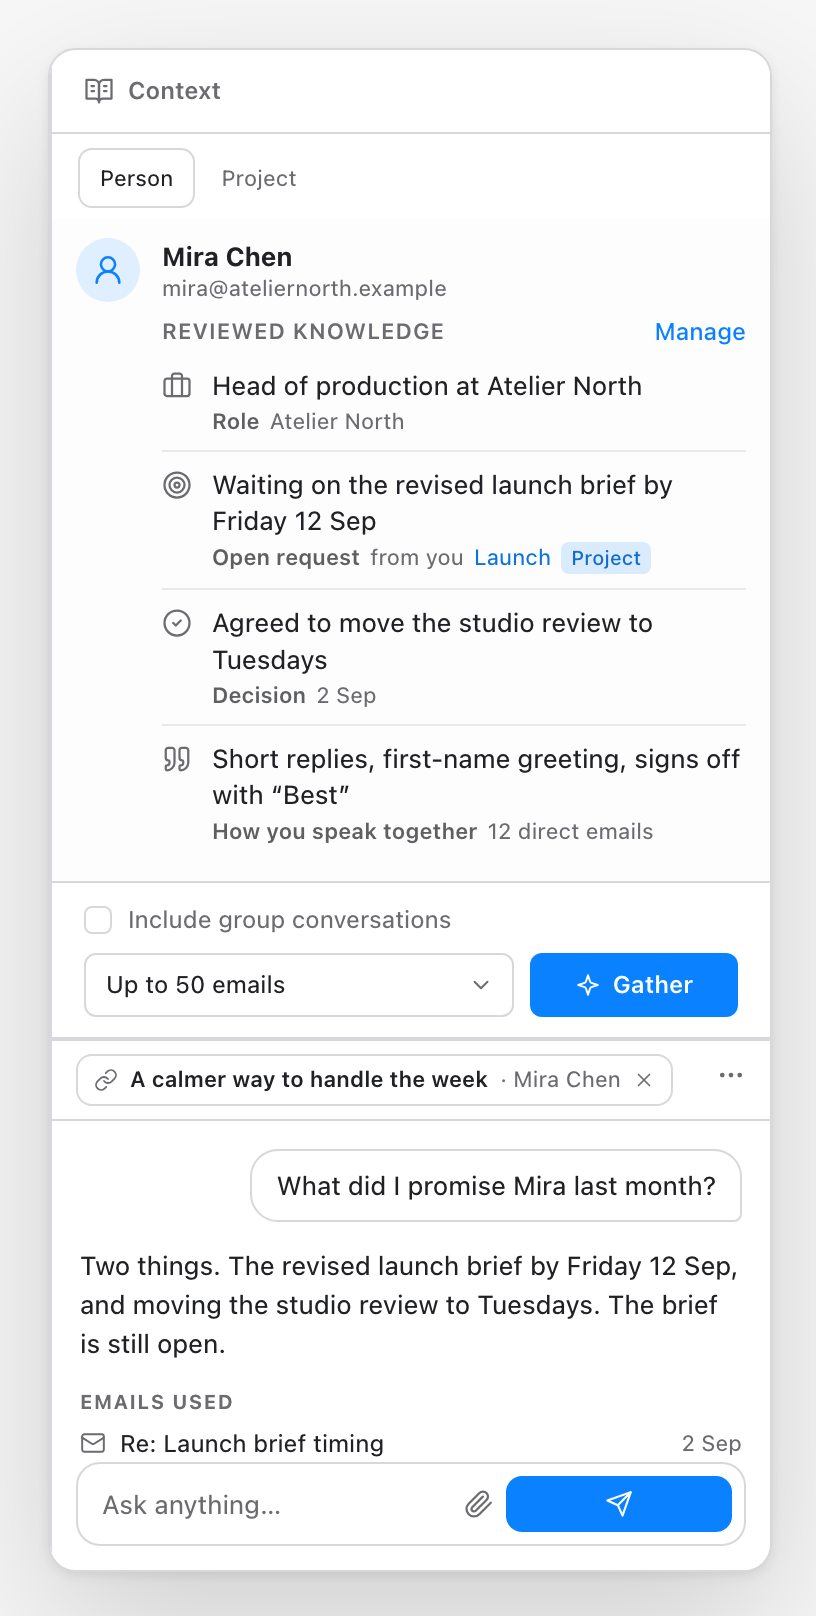Open A calmer way to handle the week

click(x=309, y=1080)
